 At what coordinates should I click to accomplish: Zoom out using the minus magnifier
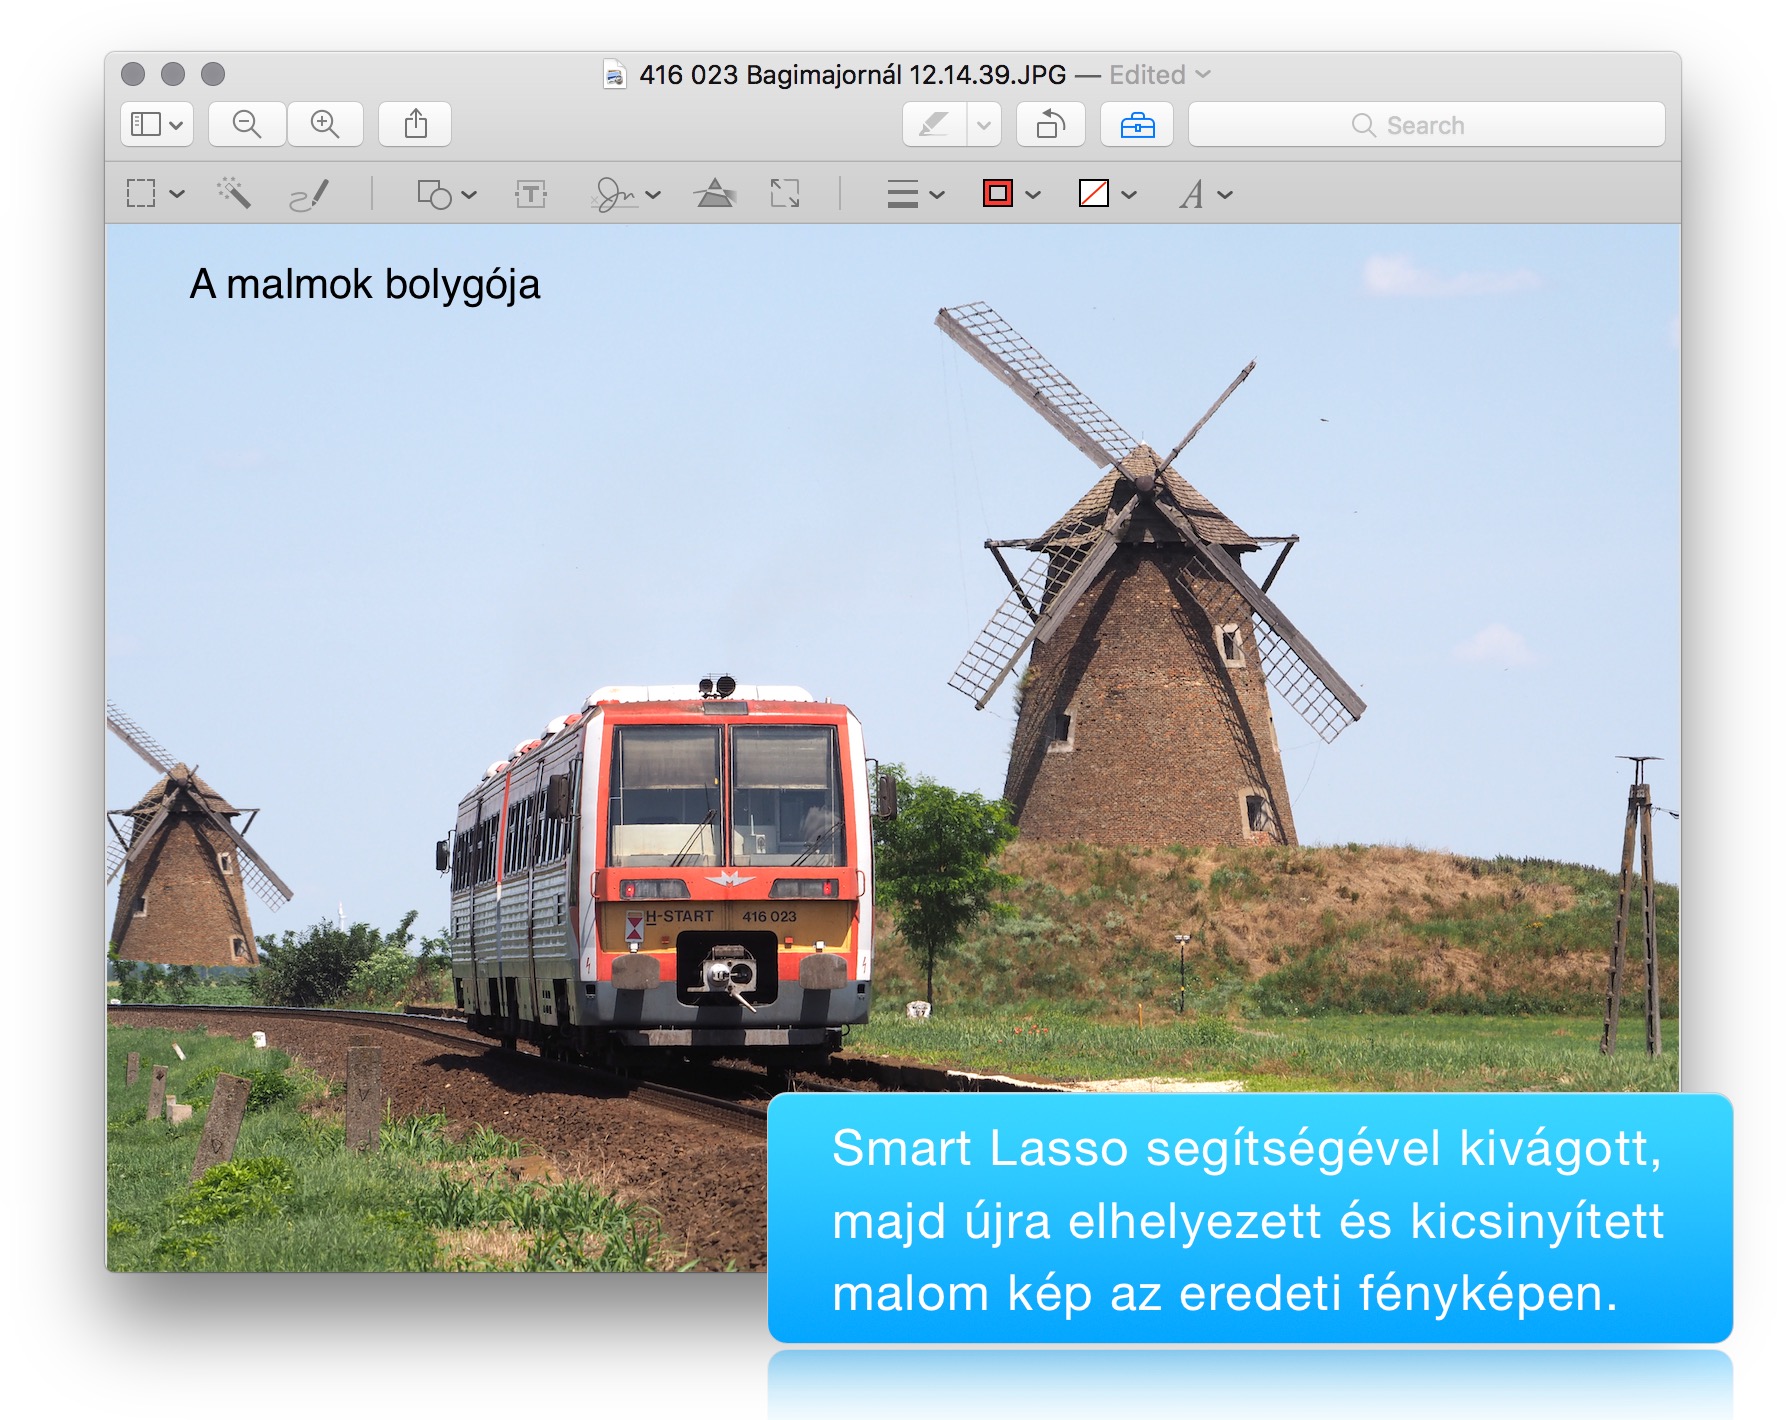coord(247,125)
